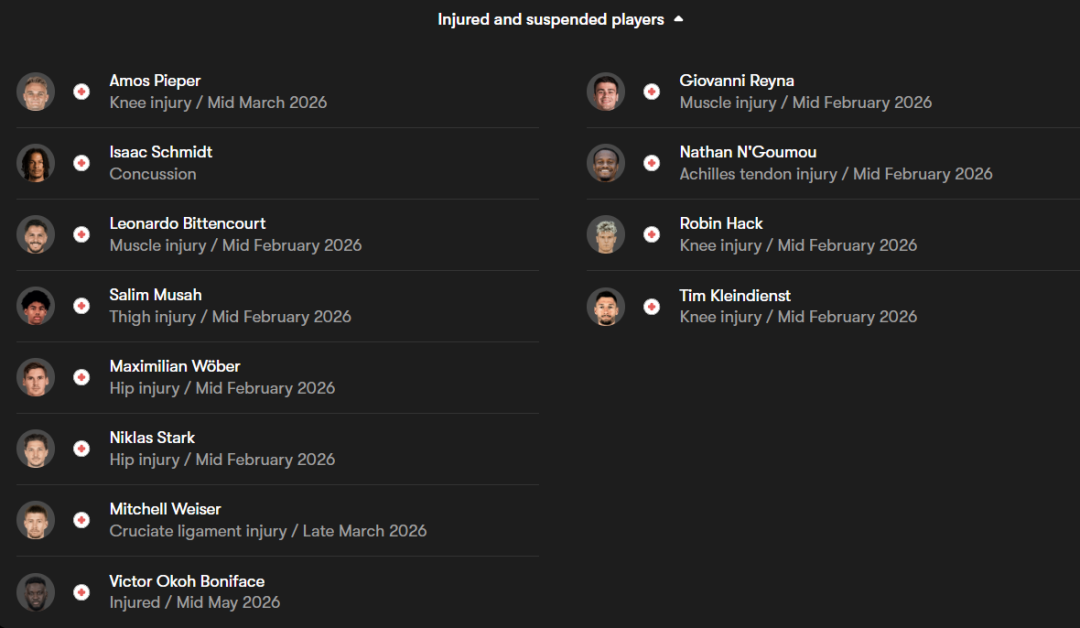
Task: Open Nathan N'Goumou's player photo
Action: (x=606, y=163)
